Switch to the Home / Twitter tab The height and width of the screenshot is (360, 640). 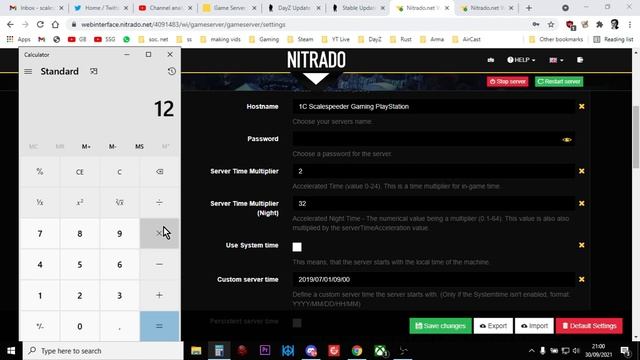click(x=100, y=8)
